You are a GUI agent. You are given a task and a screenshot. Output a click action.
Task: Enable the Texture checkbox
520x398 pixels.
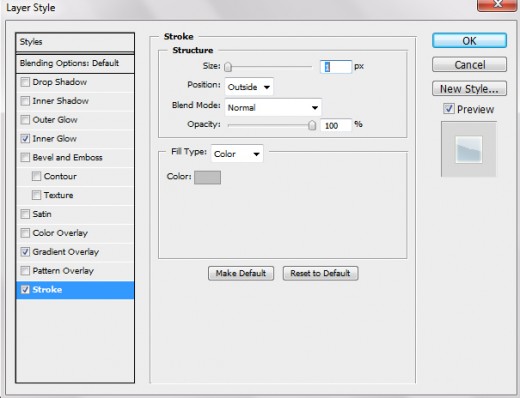pos(36,195)
